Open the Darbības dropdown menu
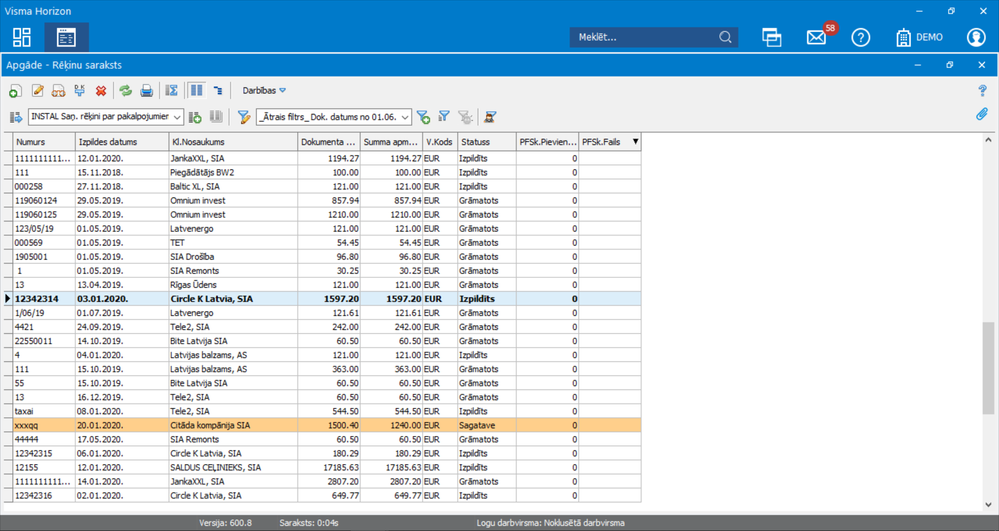 [x=264, y=91]
